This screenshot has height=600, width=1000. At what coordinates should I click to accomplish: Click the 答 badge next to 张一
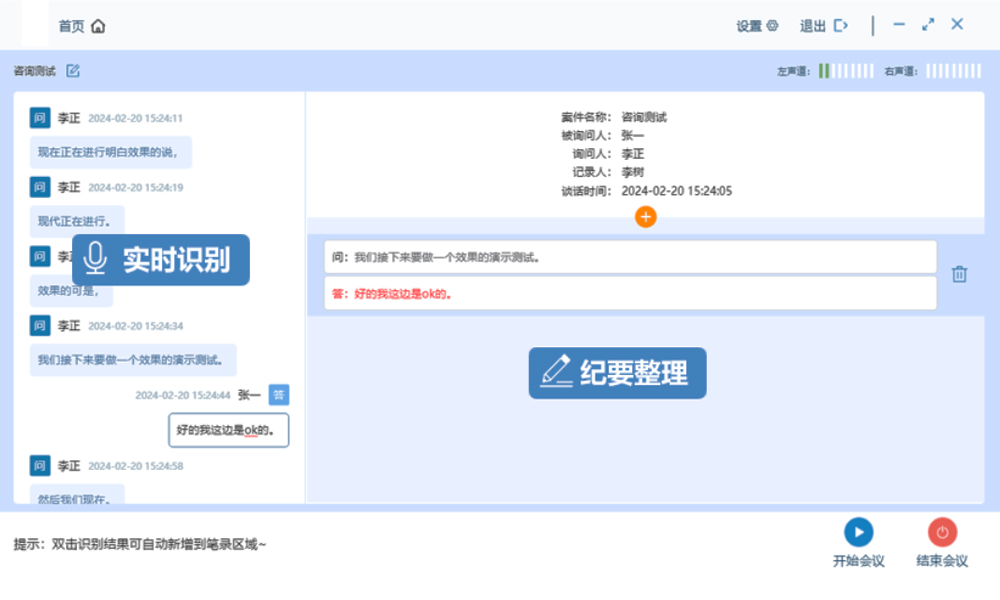[x=279, y=395]
